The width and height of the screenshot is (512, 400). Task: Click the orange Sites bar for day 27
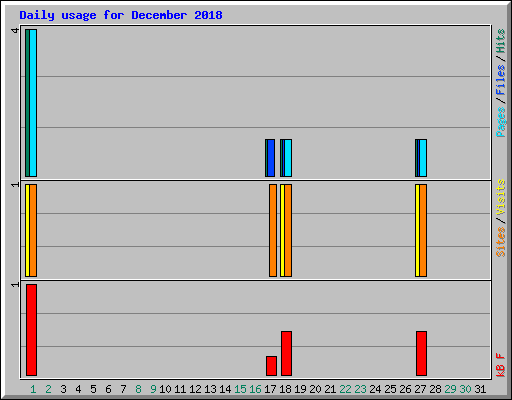(x=423, y=230)
